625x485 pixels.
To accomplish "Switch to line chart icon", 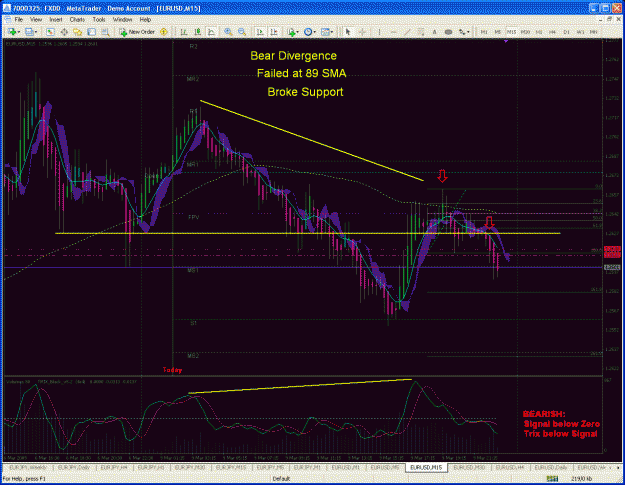I will (211, 32).
